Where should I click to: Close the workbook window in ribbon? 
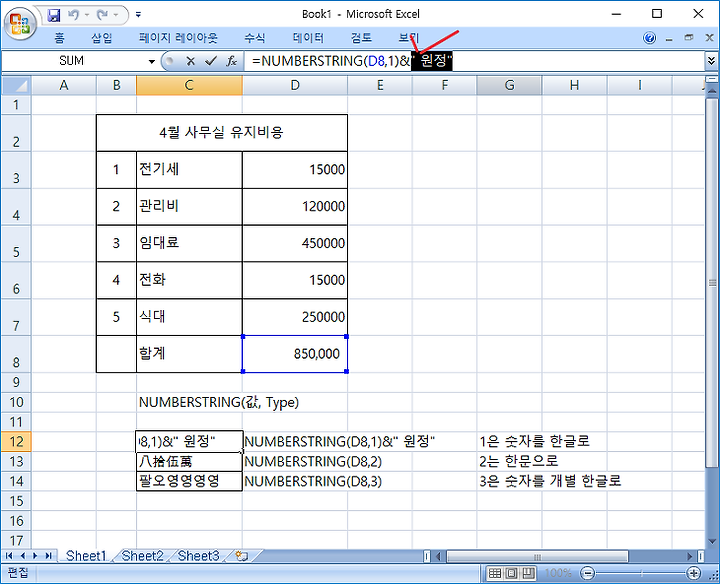(x=709, y=38)
